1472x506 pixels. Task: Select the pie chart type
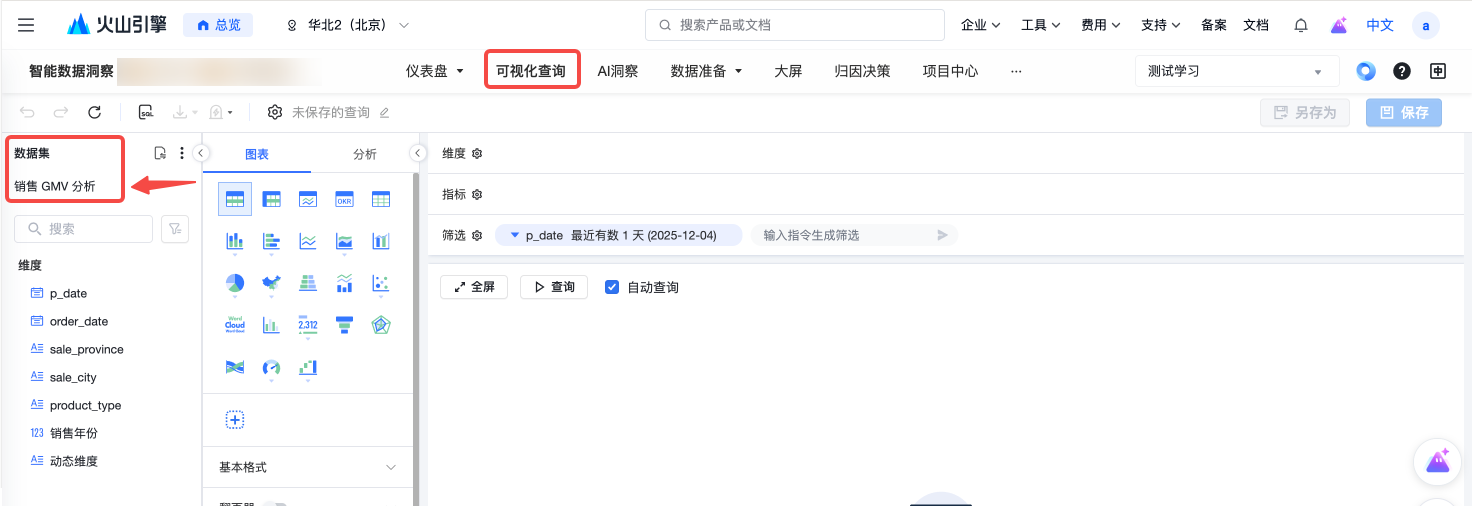point(235,283)
